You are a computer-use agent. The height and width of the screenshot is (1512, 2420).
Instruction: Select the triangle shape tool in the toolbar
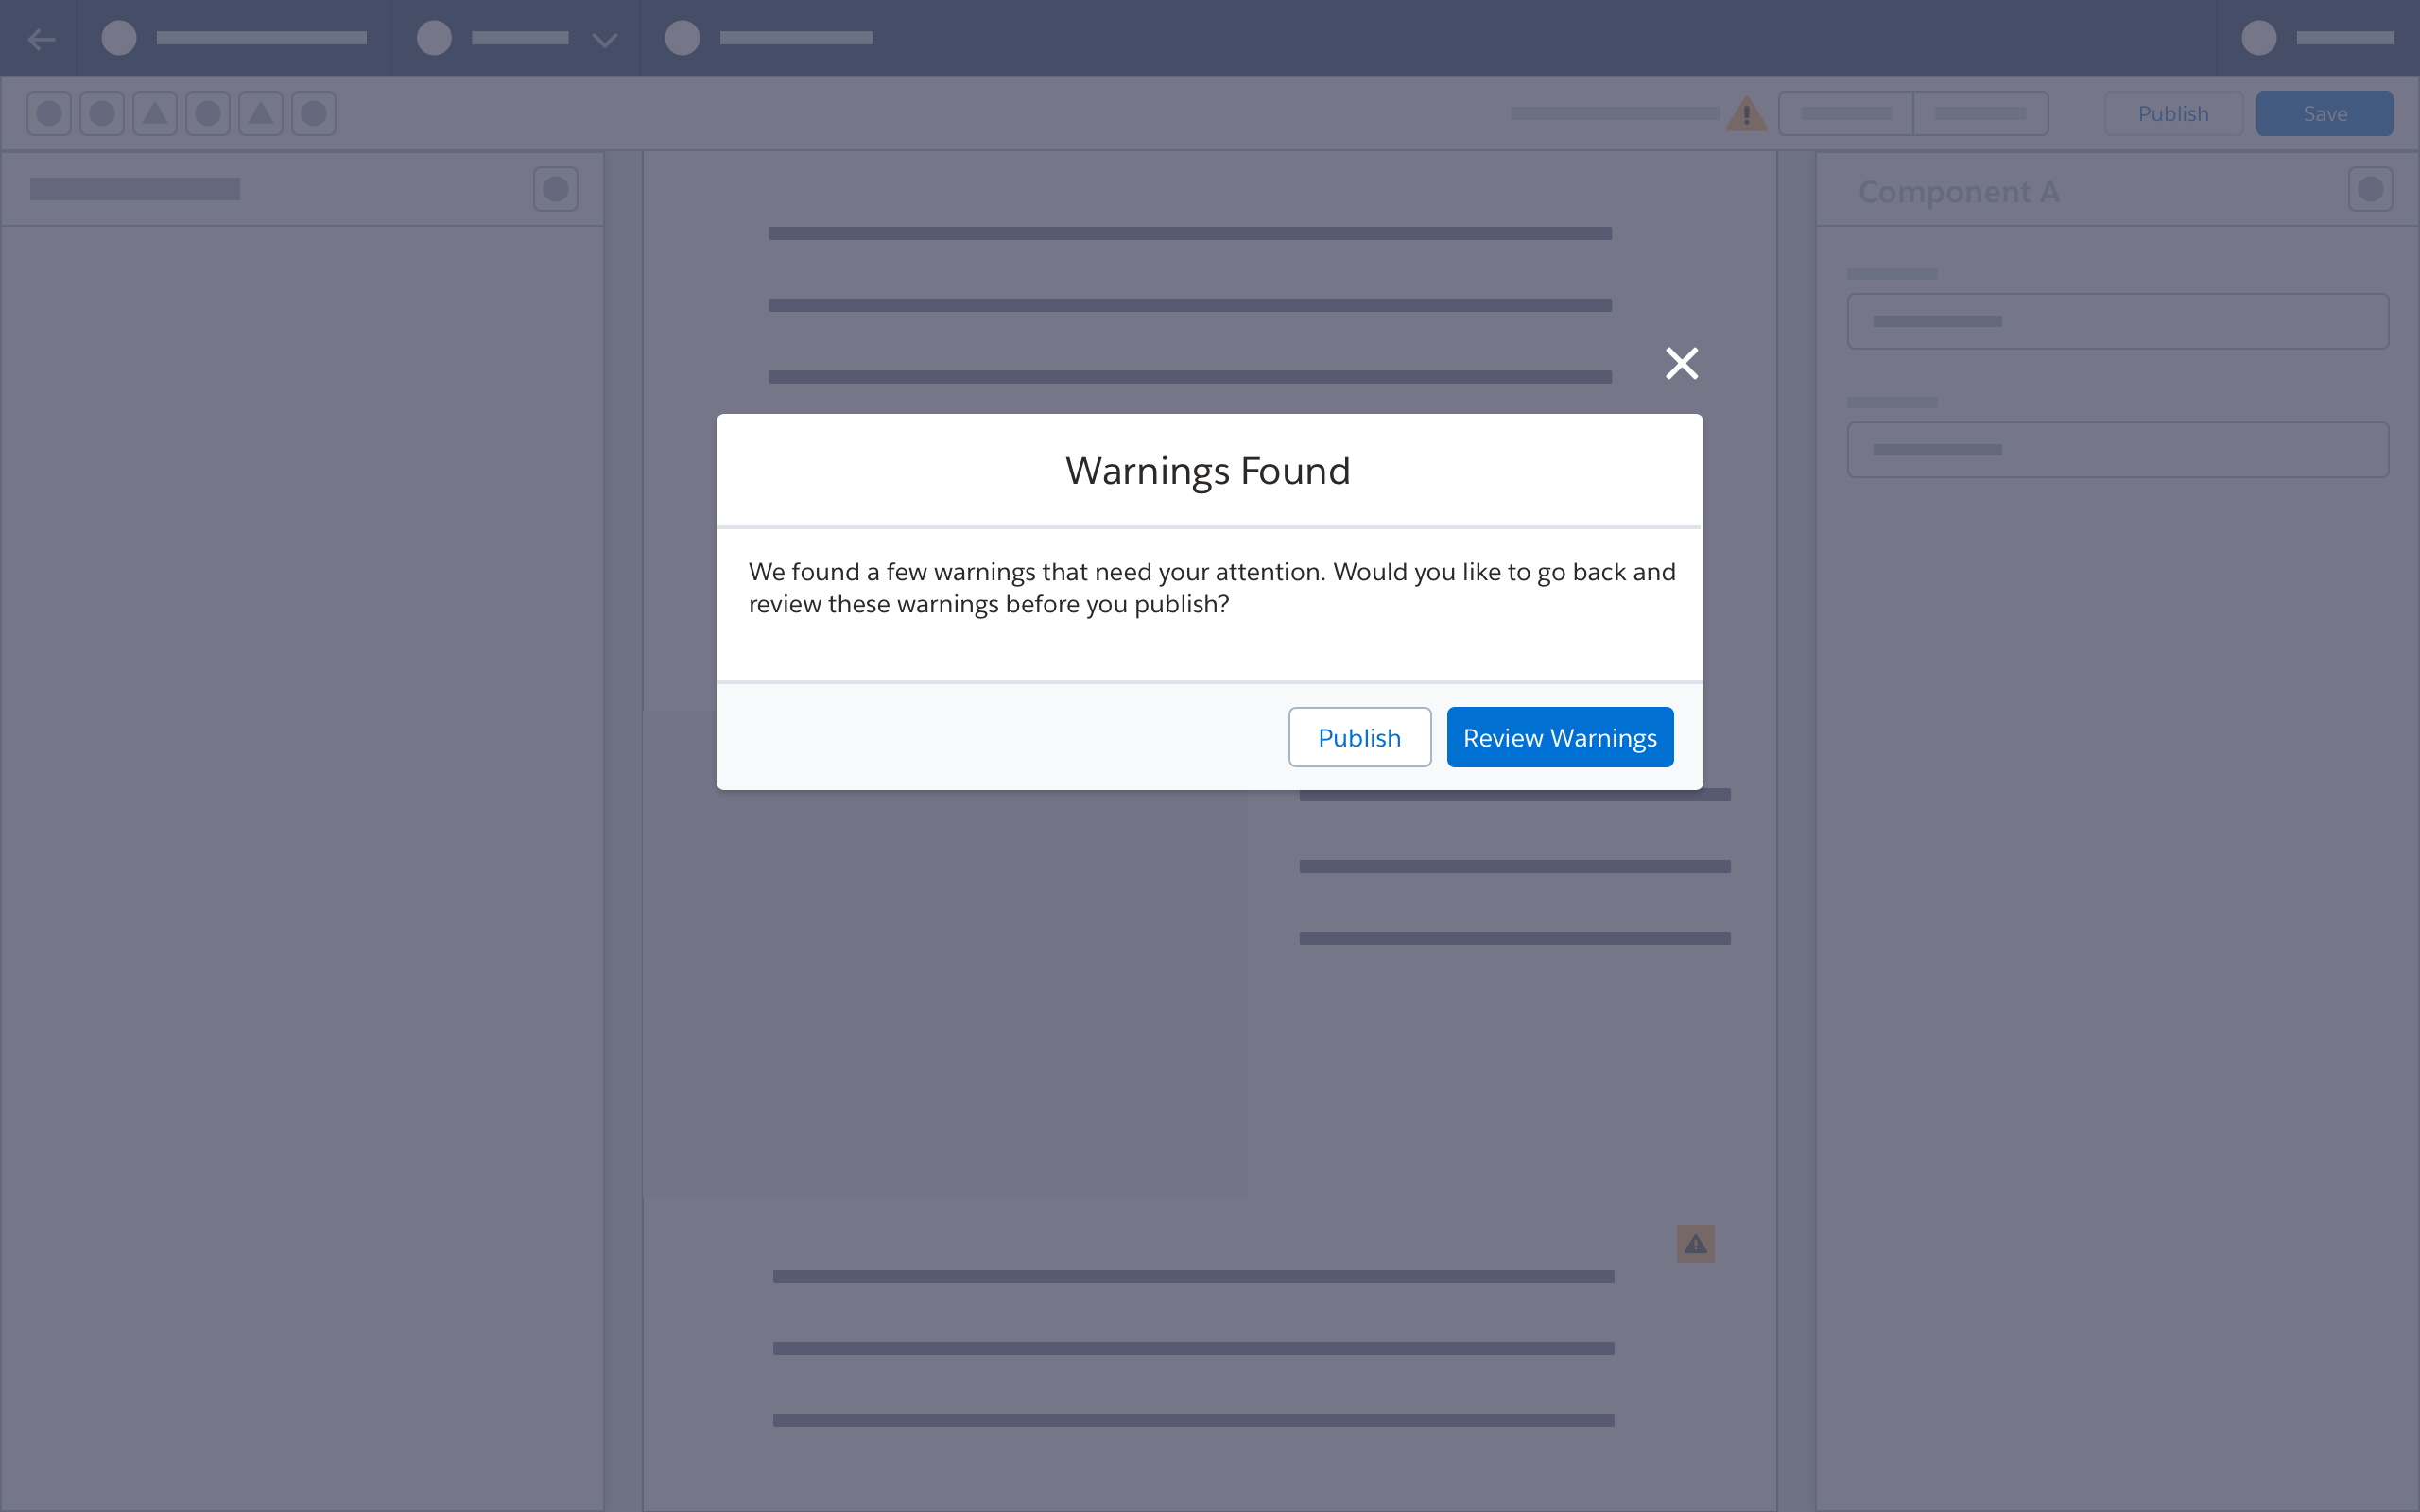pyautogui.click(x=155, y=113)
